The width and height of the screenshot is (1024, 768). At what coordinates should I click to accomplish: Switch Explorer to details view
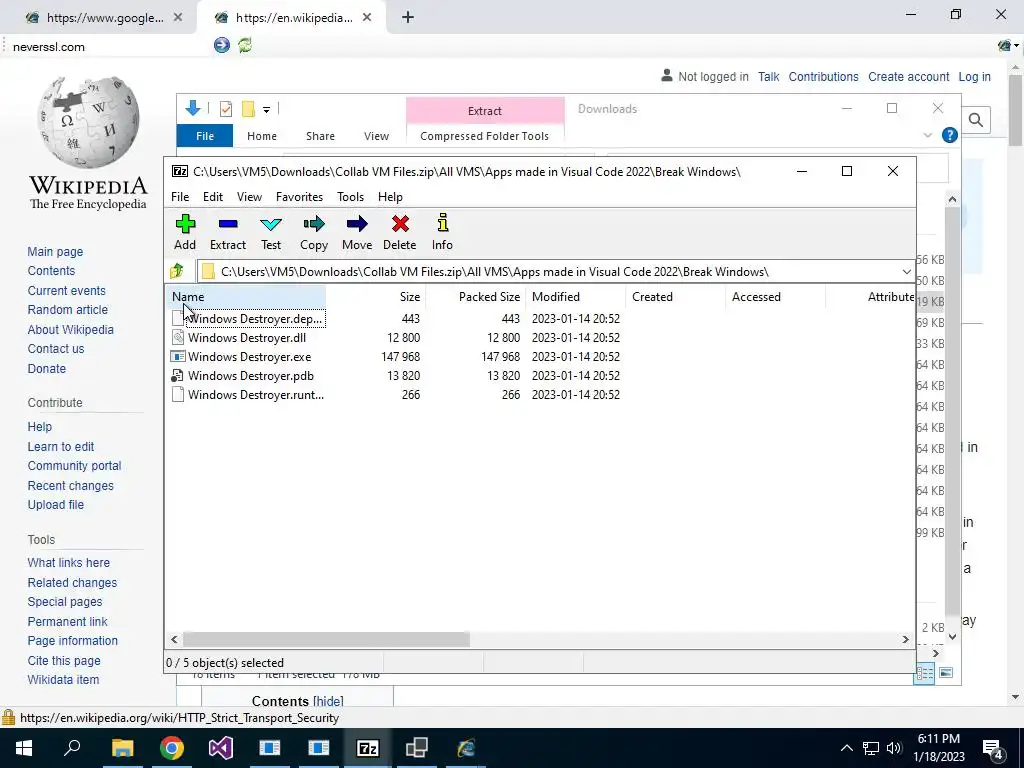(x=924, y=673)
